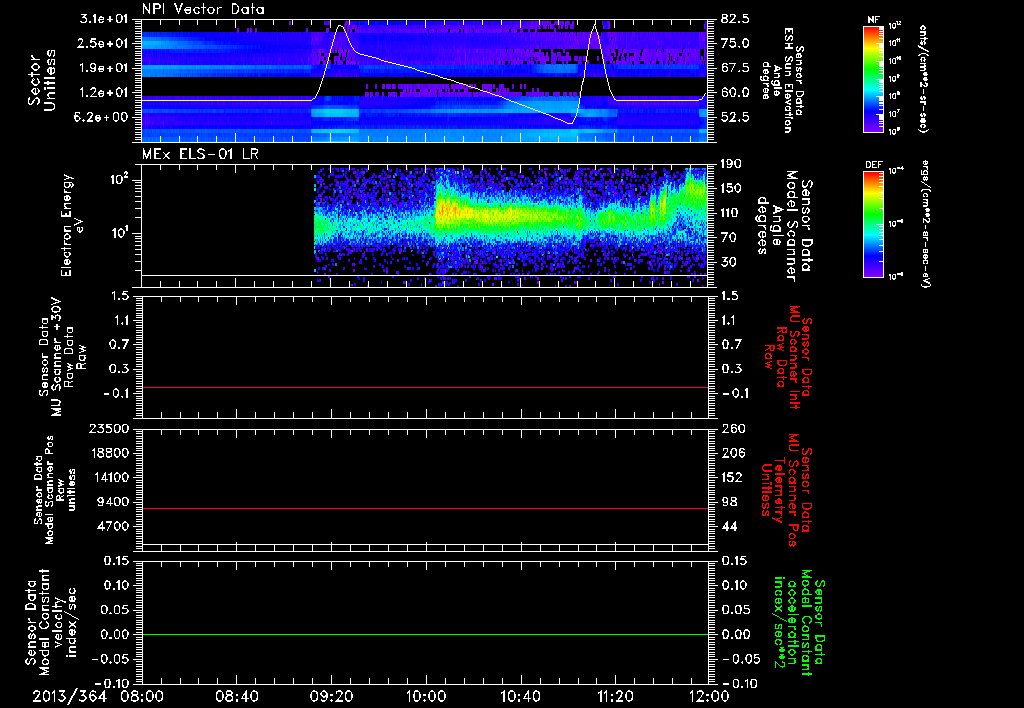1024x708 pixels.
Task: Click the 12:00 end time label
Action: (x=708, y=696)
